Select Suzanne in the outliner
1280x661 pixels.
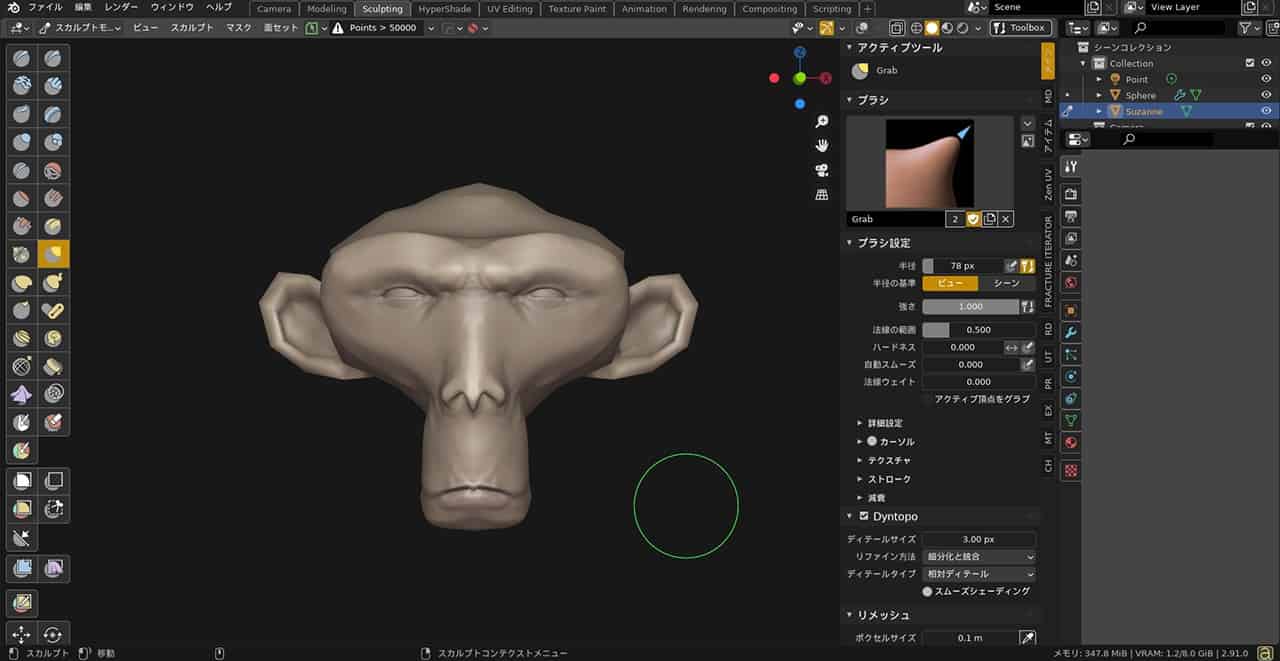(x=1144, y=111)
